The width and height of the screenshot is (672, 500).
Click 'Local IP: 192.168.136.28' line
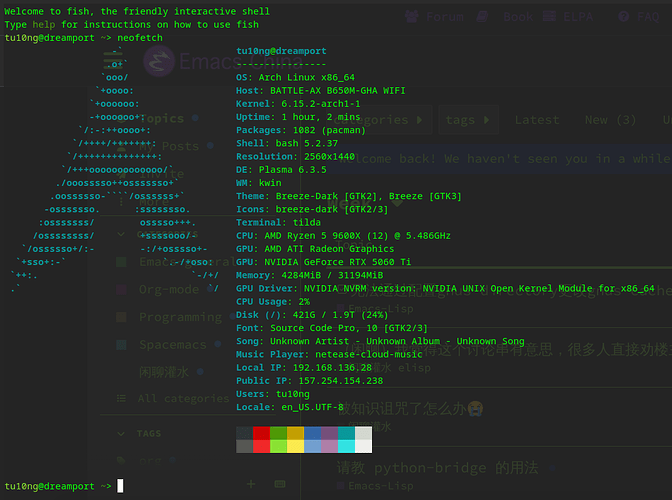[304, 368]
